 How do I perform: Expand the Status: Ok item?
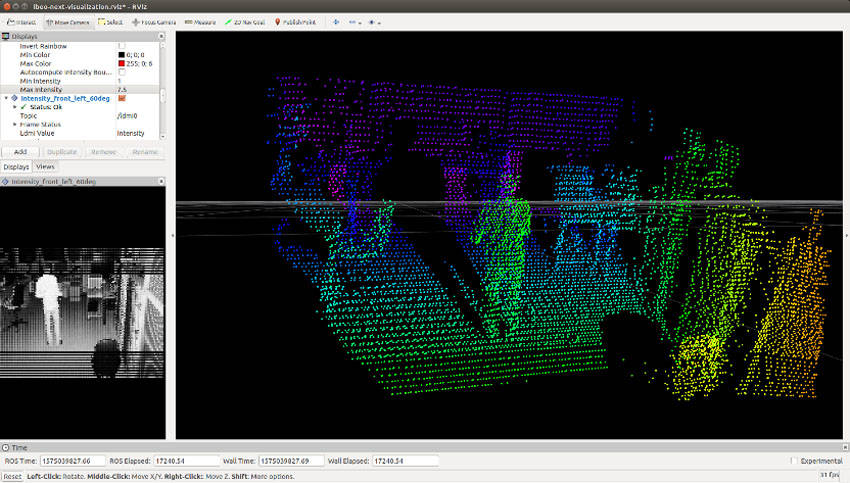click(x=15, y=107)
